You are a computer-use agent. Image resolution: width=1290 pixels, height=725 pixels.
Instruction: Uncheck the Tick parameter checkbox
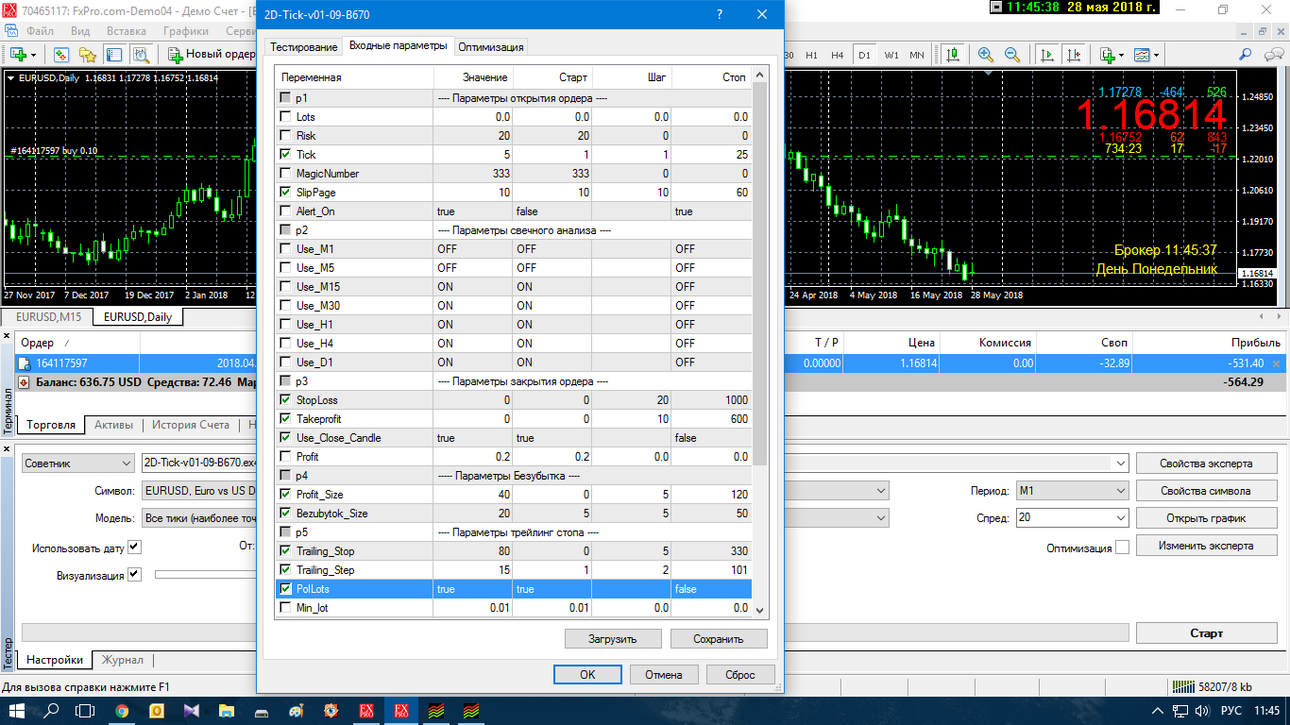(x=286, y=155)
